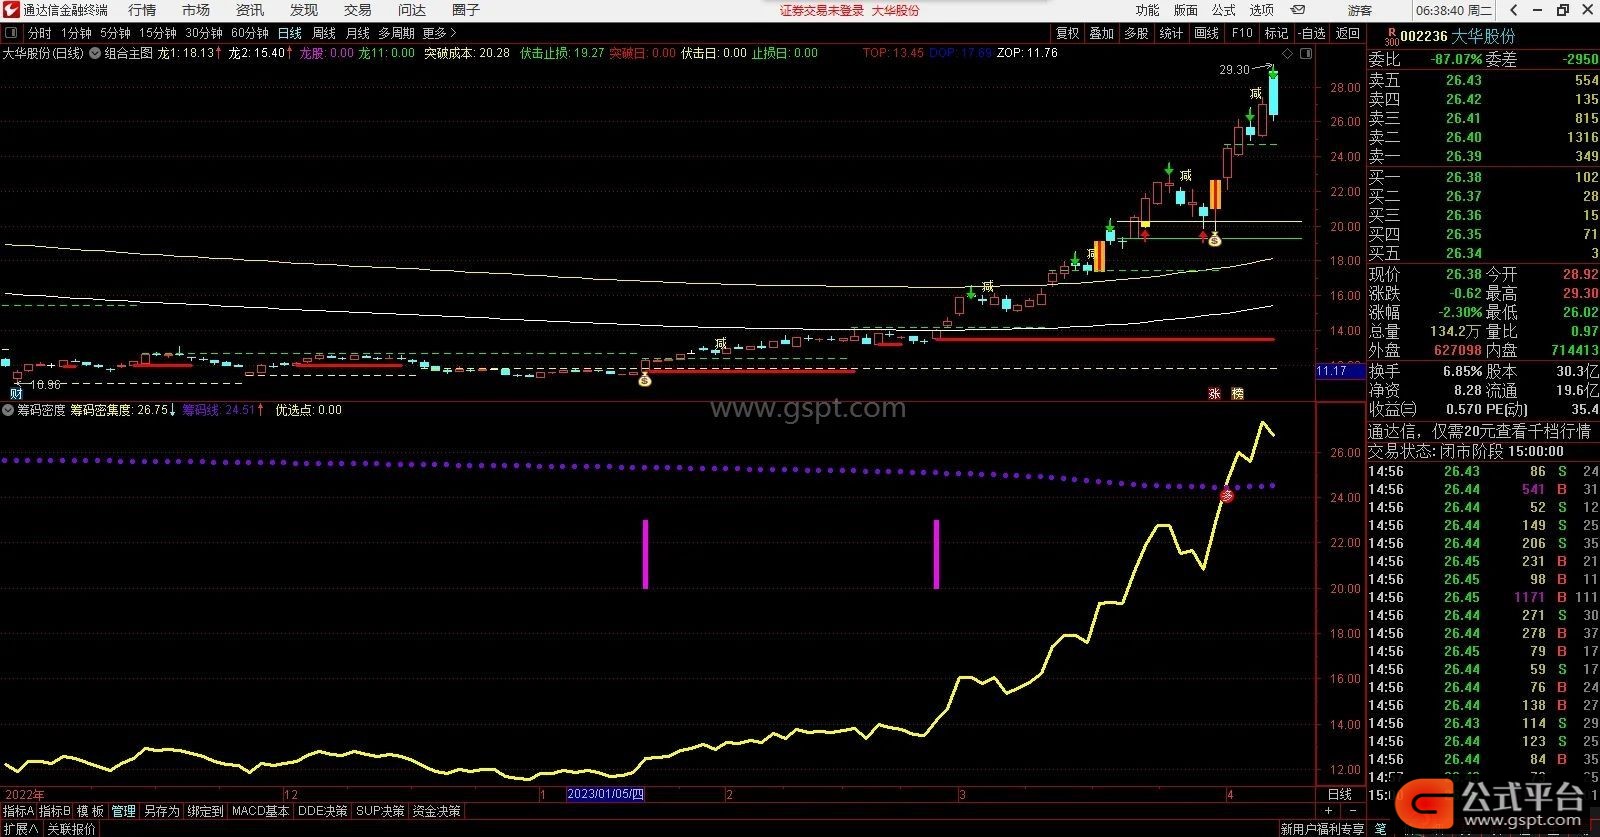The image size is (1600, 837).
Task: Click the 模板 template button
Action: (x=90, y=811)
